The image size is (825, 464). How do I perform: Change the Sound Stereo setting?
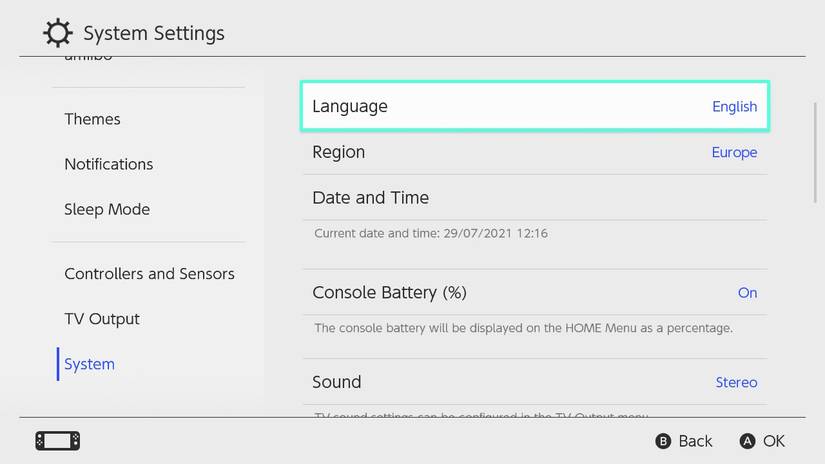click(x=736, y=382)
